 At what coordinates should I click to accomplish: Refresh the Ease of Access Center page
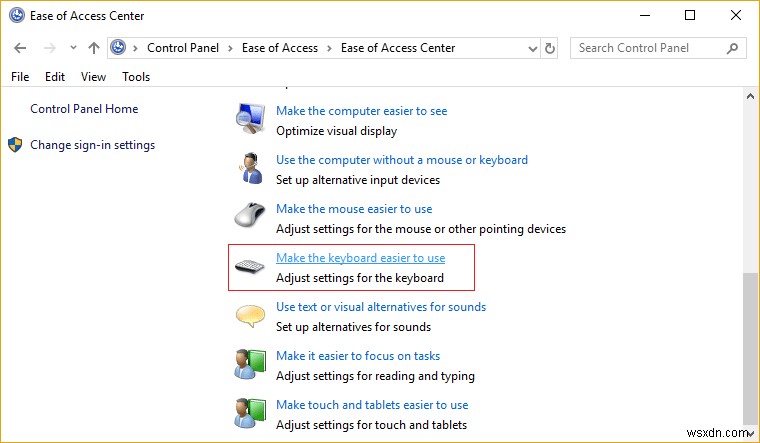pos(550,48)
